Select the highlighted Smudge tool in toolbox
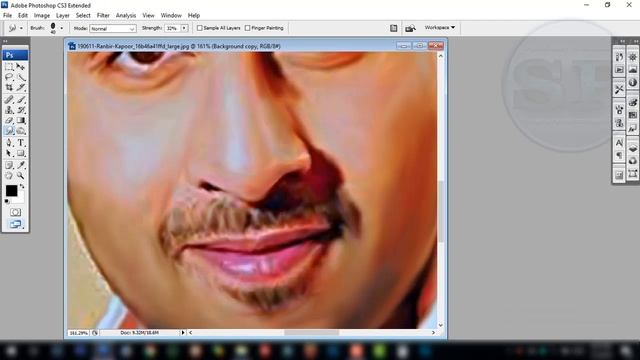640x360 pixels. pos(9,131)
